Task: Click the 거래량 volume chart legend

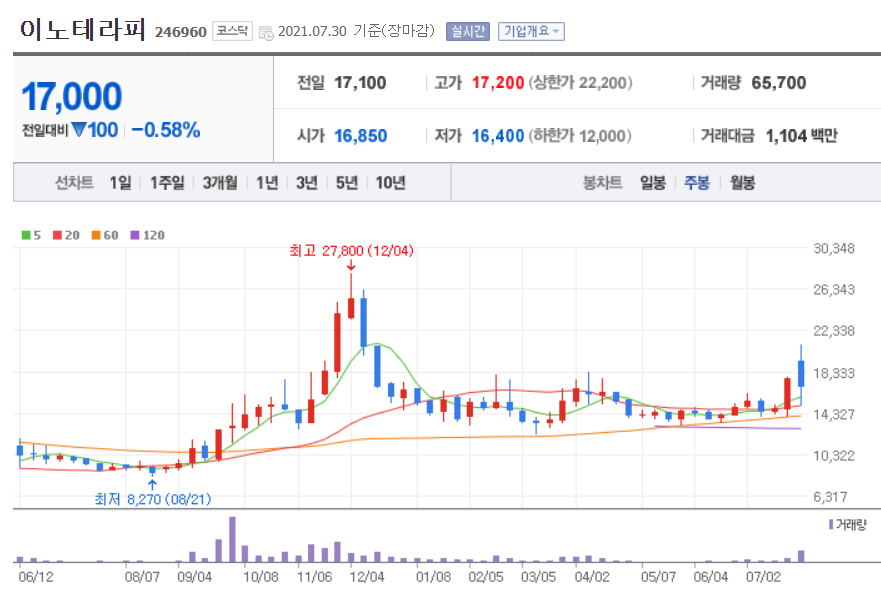Action: (848, 525)
